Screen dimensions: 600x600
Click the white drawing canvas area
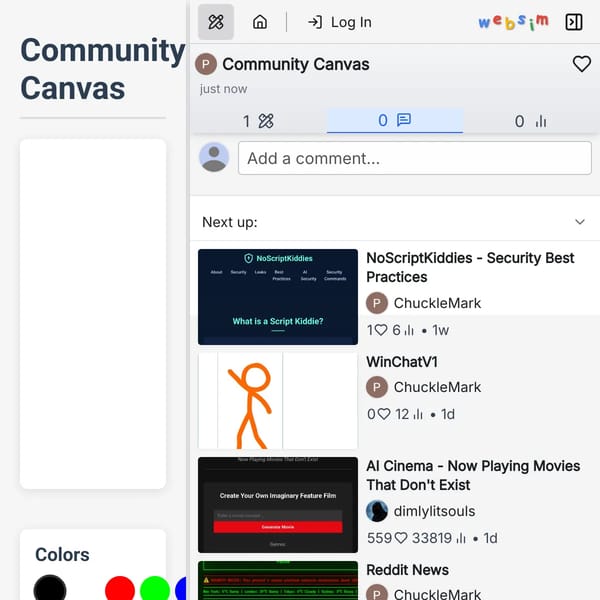tap(93, 314)
